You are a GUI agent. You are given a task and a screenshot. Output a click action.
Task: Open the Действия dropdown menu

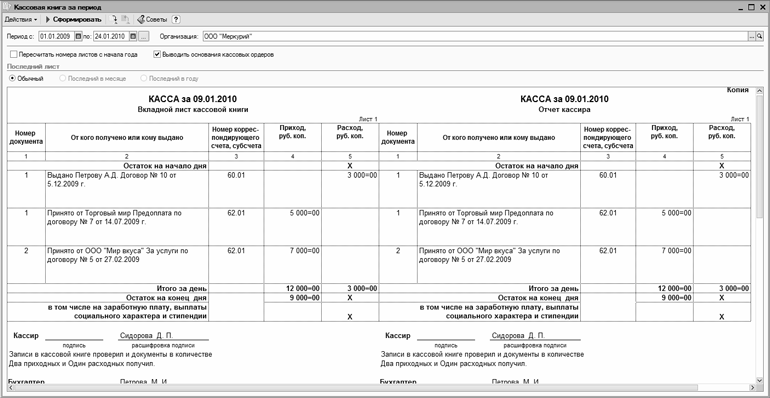[x=21, y=20]
